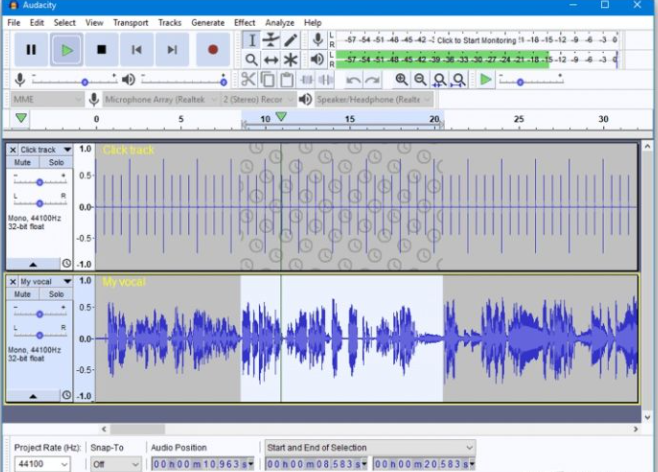Click Trim audio outside selection icon
This screenshot has height=472, width=658.
pyautogui.click(x=307, y=79)
